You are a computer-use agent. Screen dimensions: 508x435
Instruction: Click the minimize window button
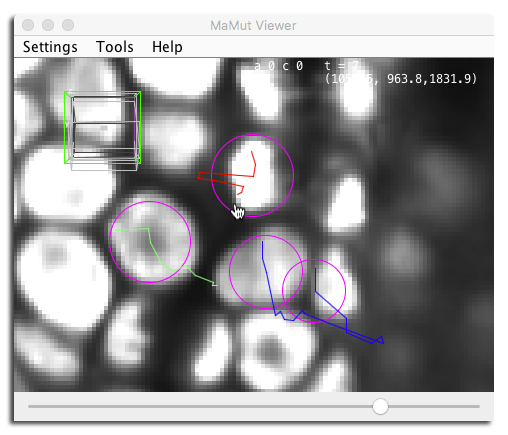pos(48,25)
